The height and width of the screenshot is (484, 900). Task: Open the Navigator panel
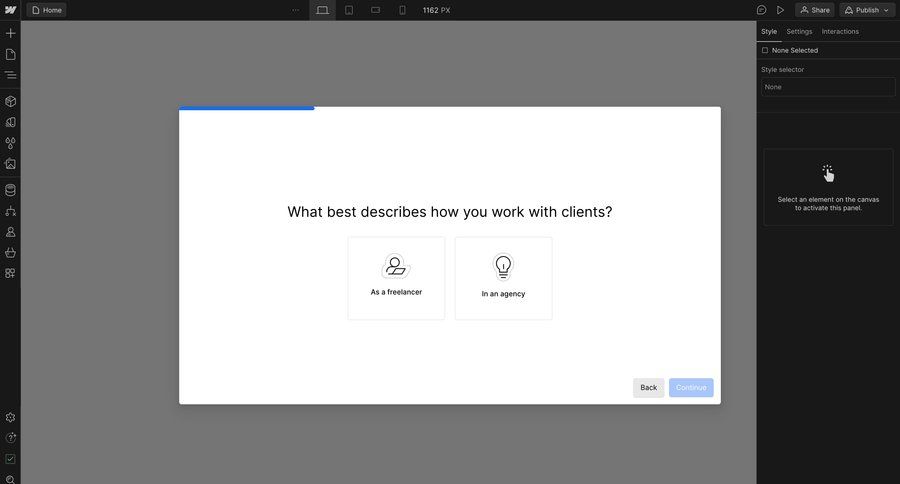click(10, 75)
